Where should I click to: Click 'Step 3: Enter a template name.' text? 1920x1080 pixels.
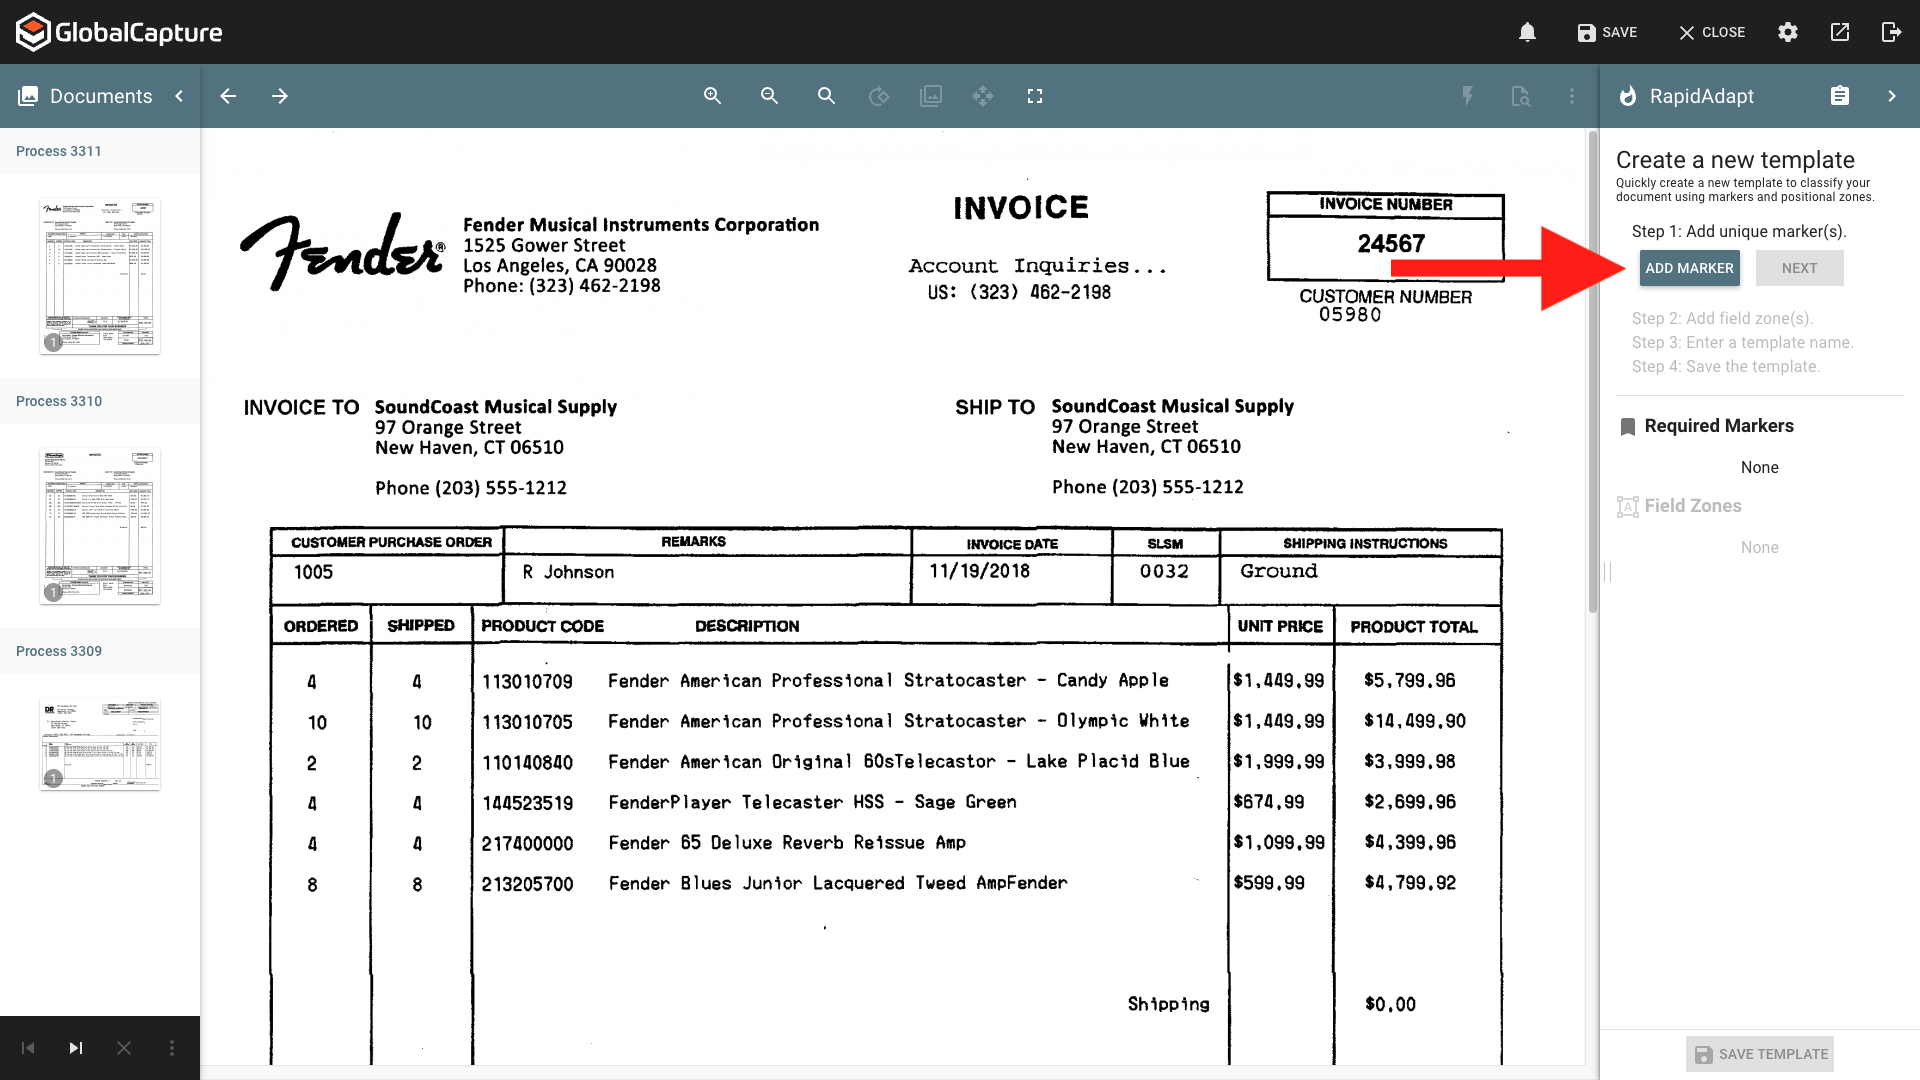[1742, 343]
